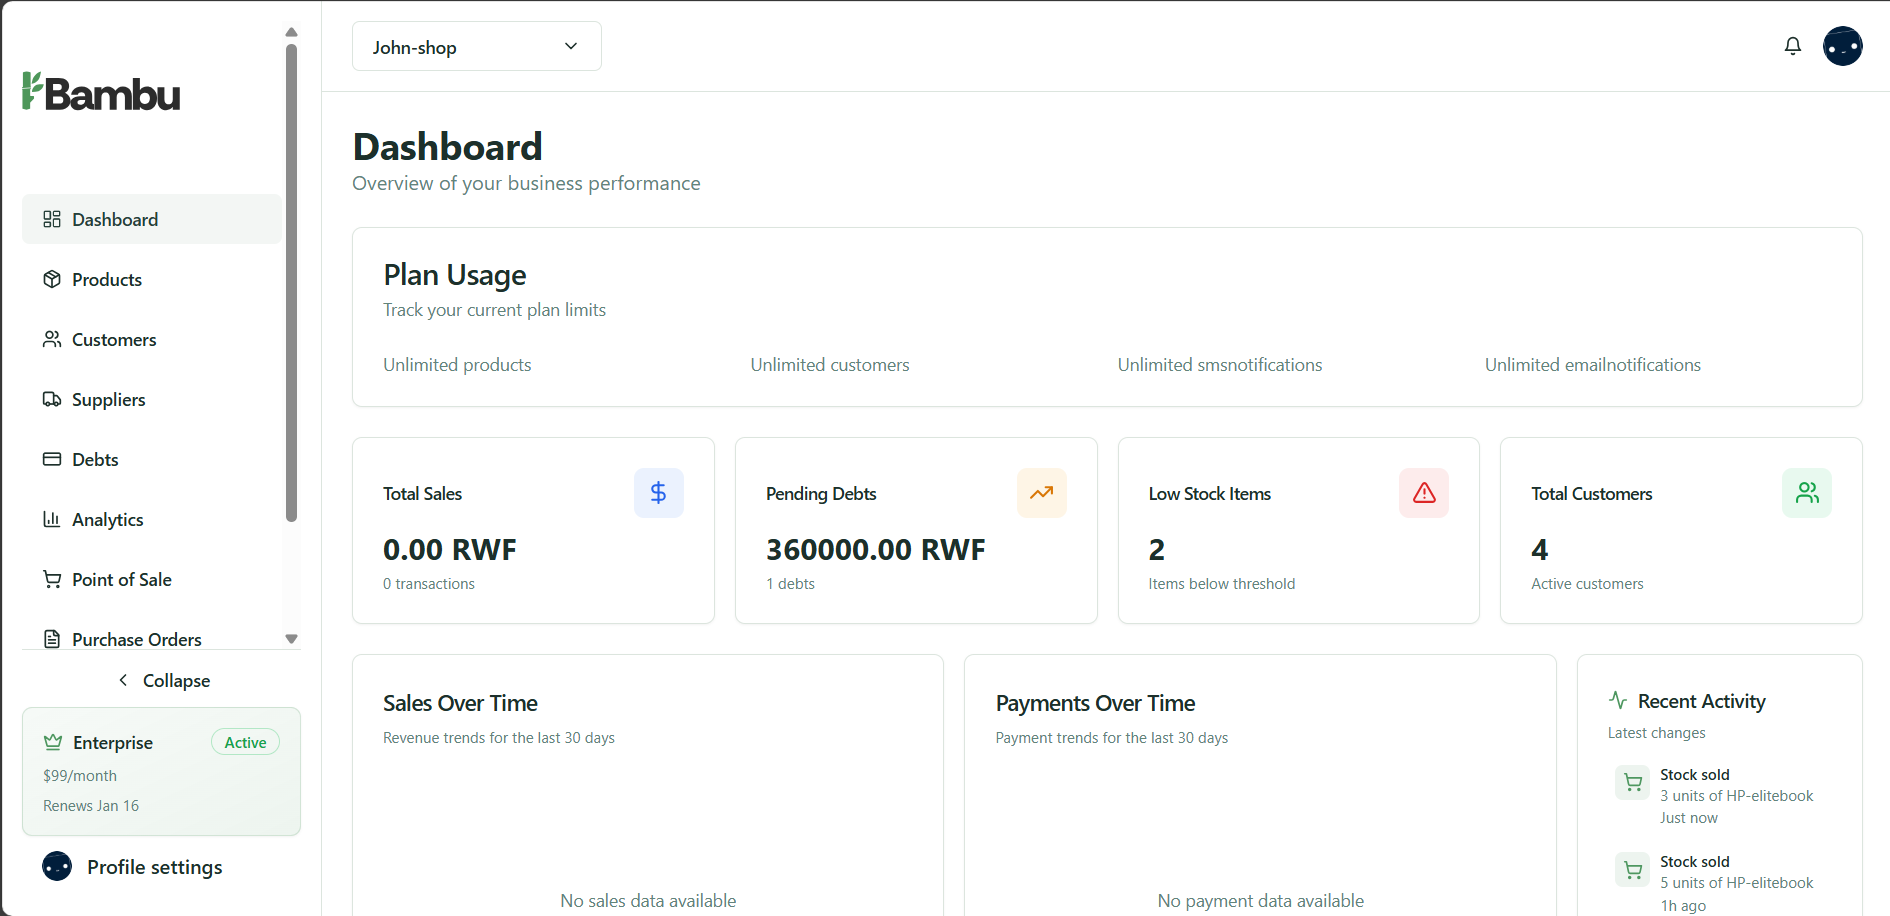Go to Products in sidebar

[x=106, y=280]
